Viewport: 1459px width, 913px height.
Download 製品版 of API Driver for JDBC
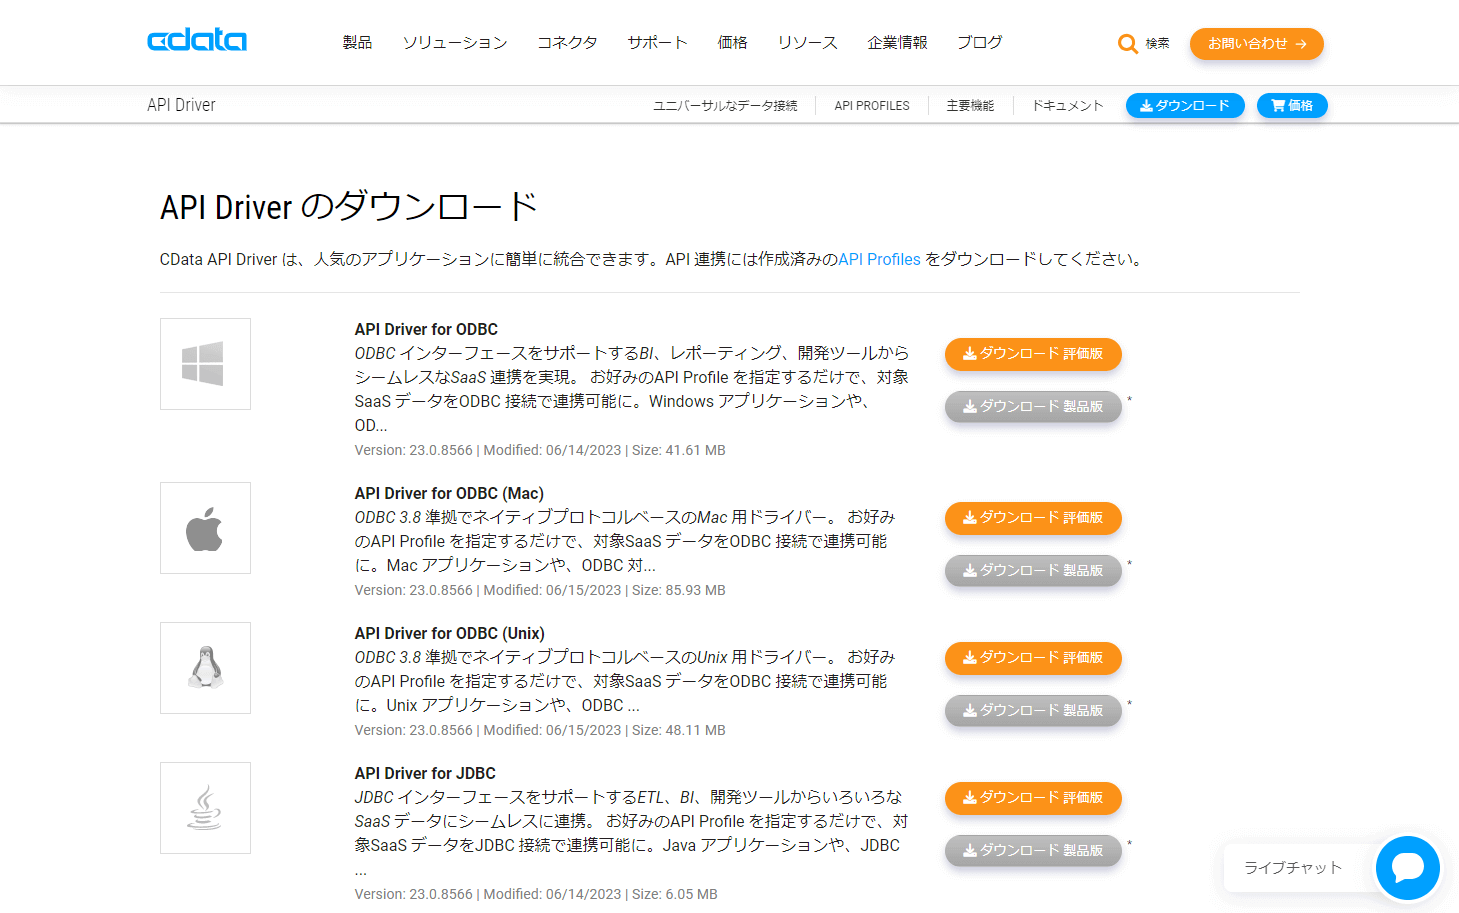[1033, 851]
